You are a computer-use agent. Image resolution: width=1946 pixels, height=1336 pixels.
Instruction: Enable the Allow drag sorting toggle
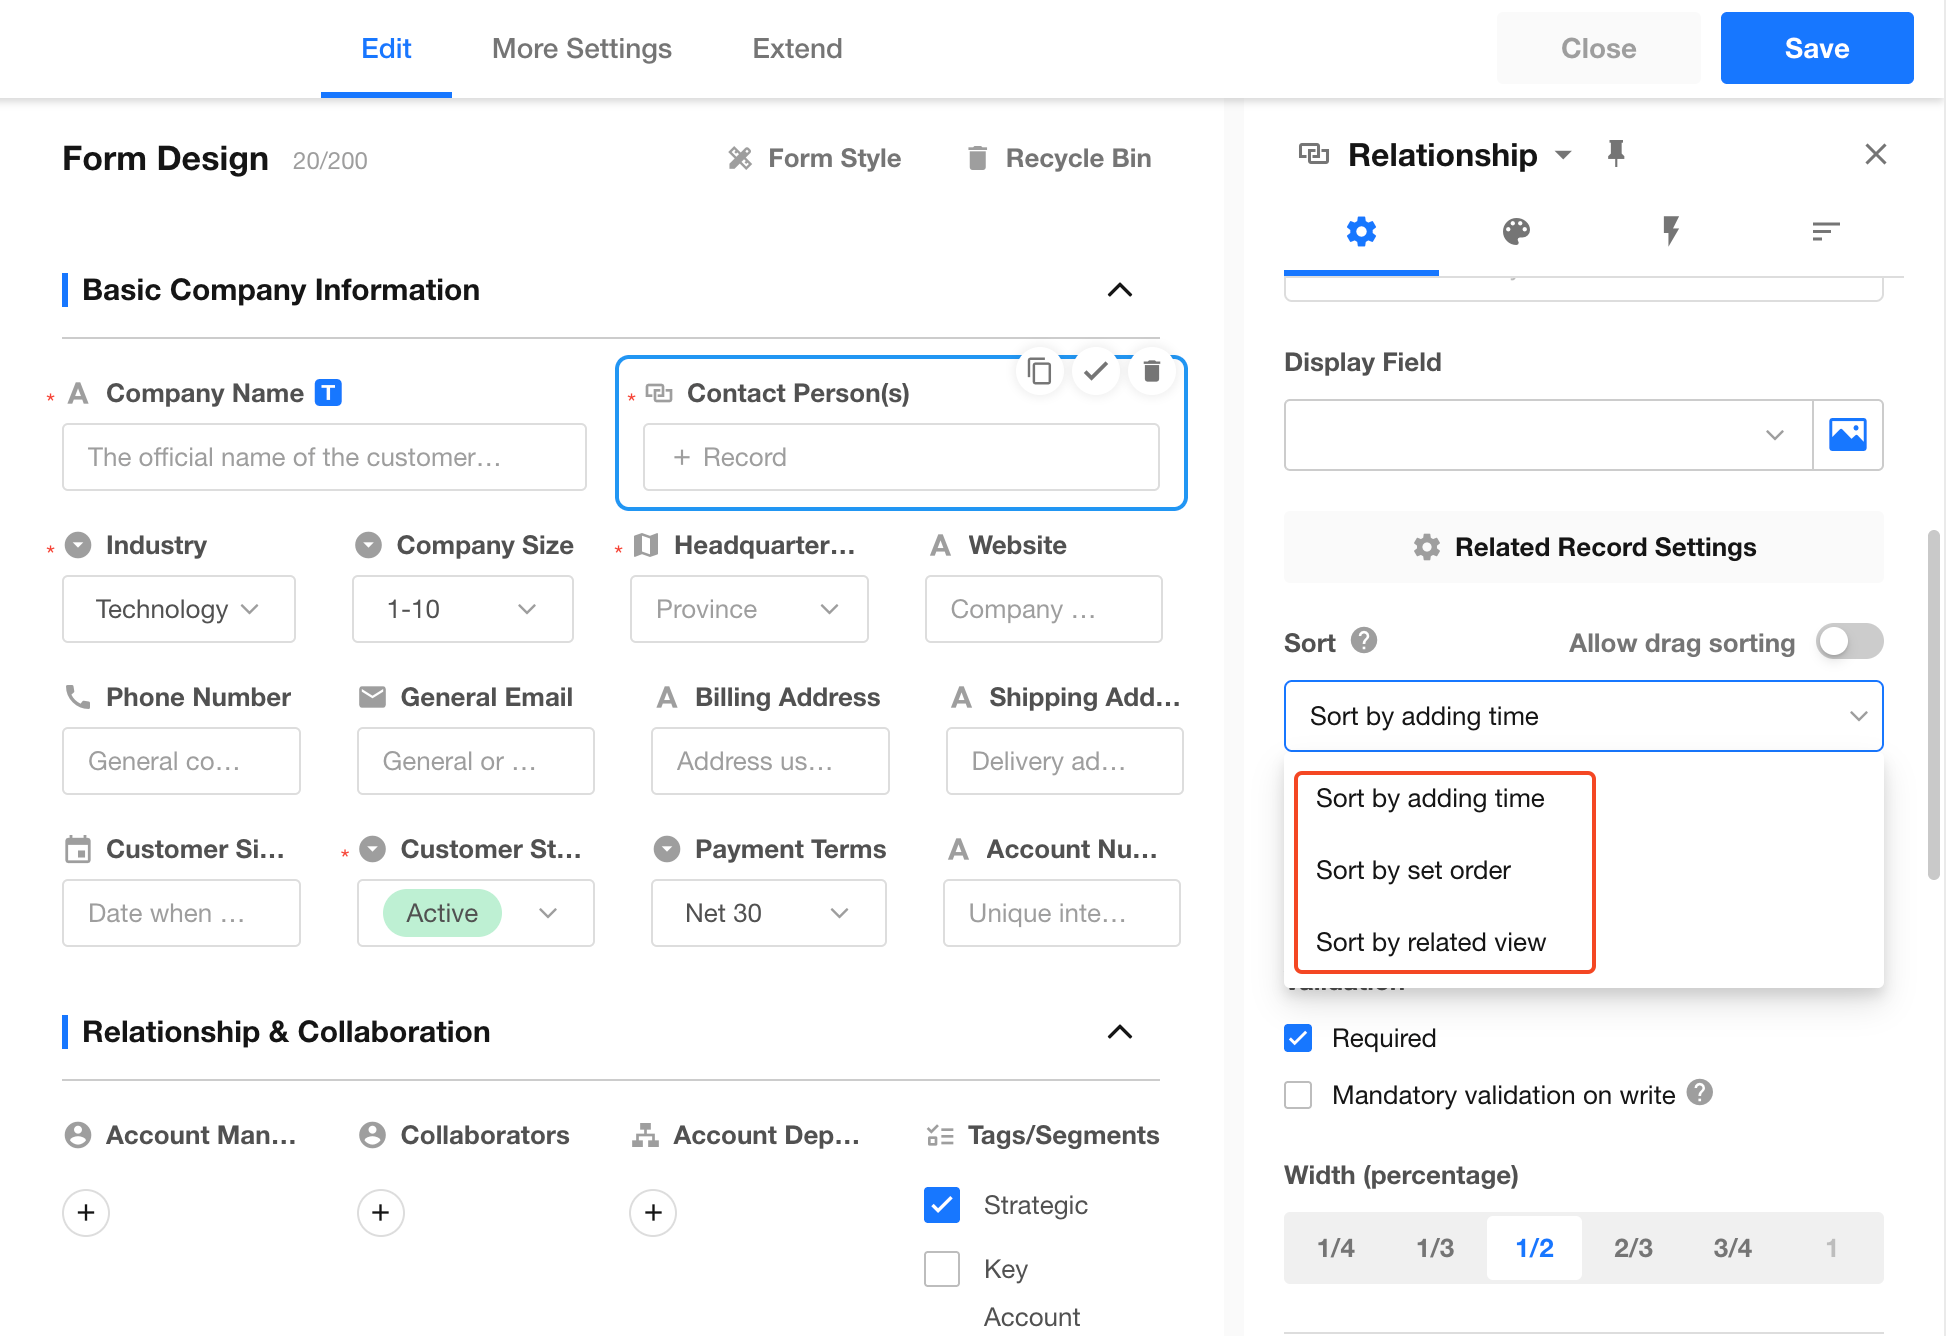(1849, 642)
